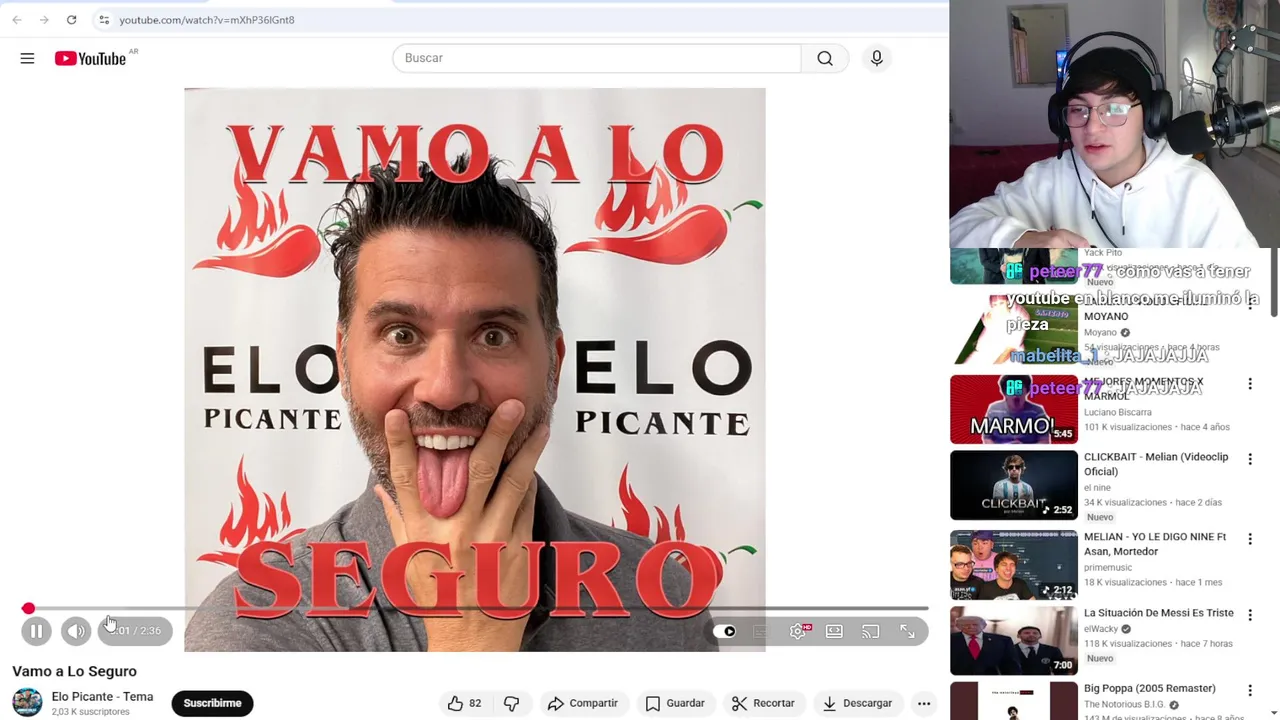
Task: Go to the YouTube home logo
Action: 90,59
